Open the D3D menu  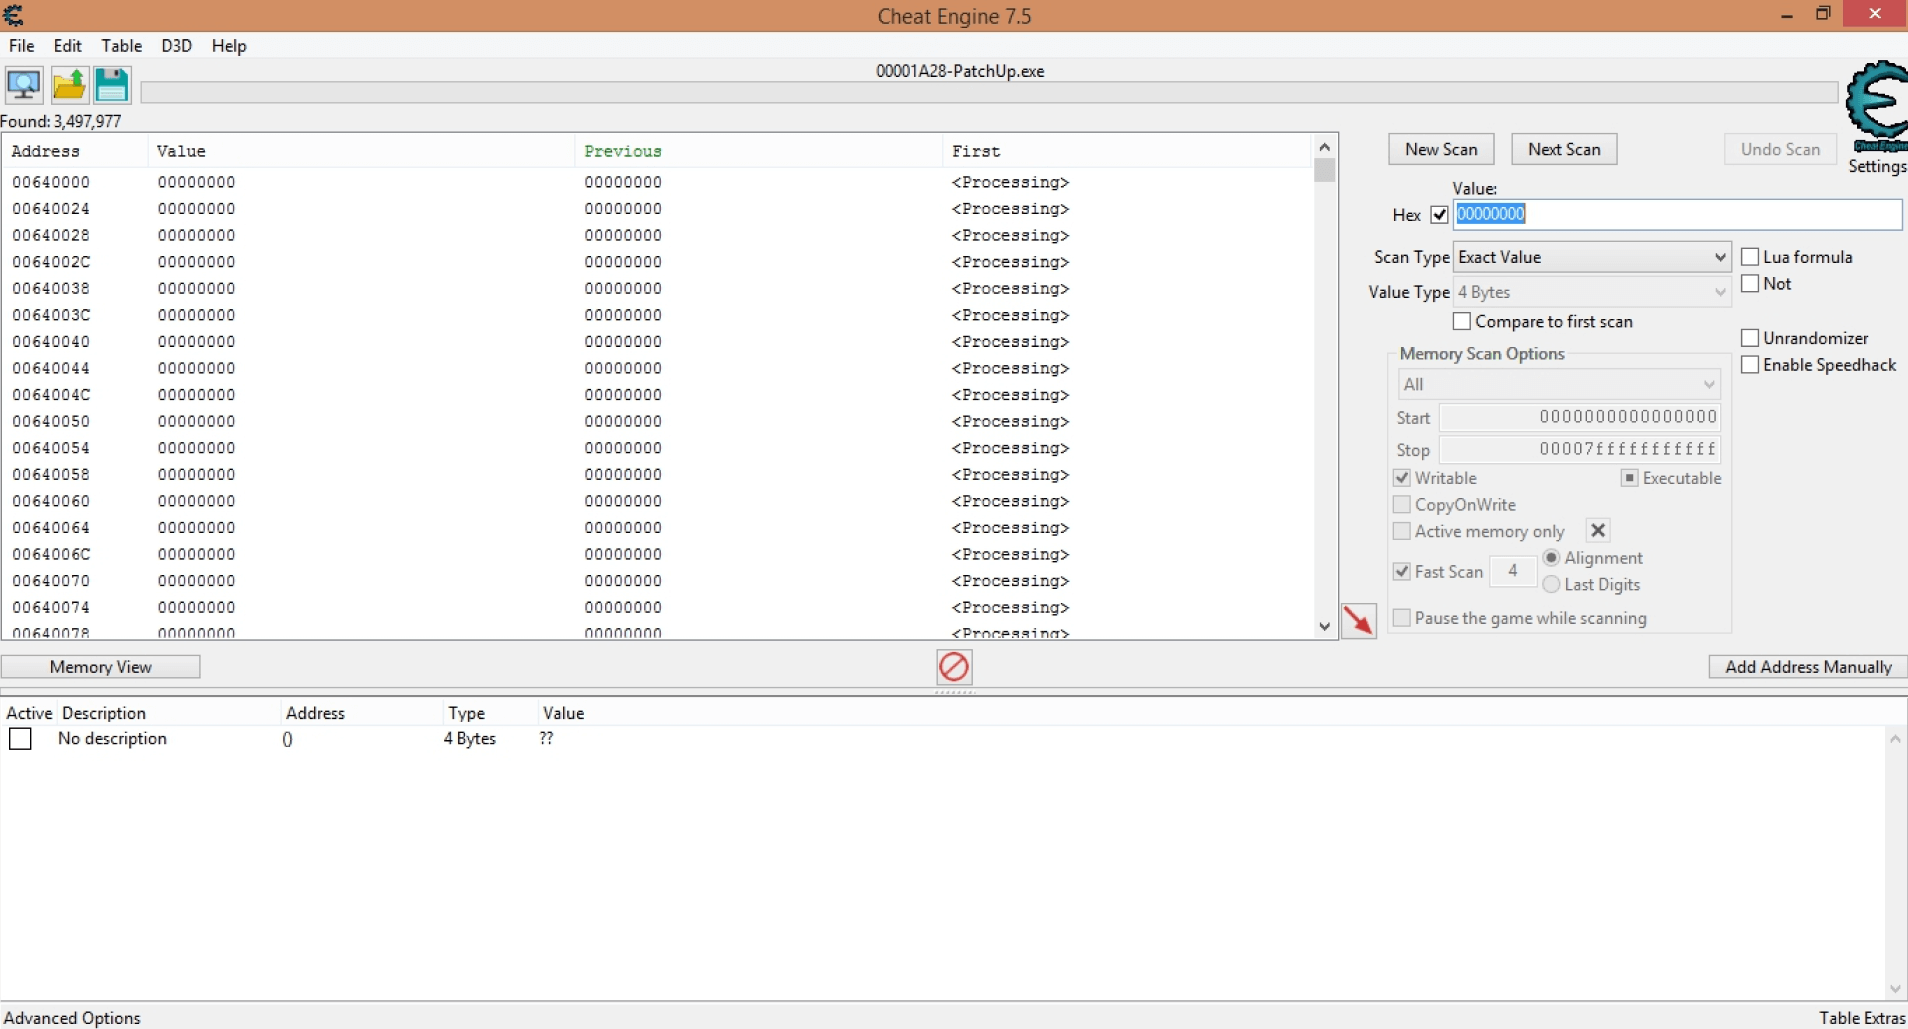click(176, 46)
